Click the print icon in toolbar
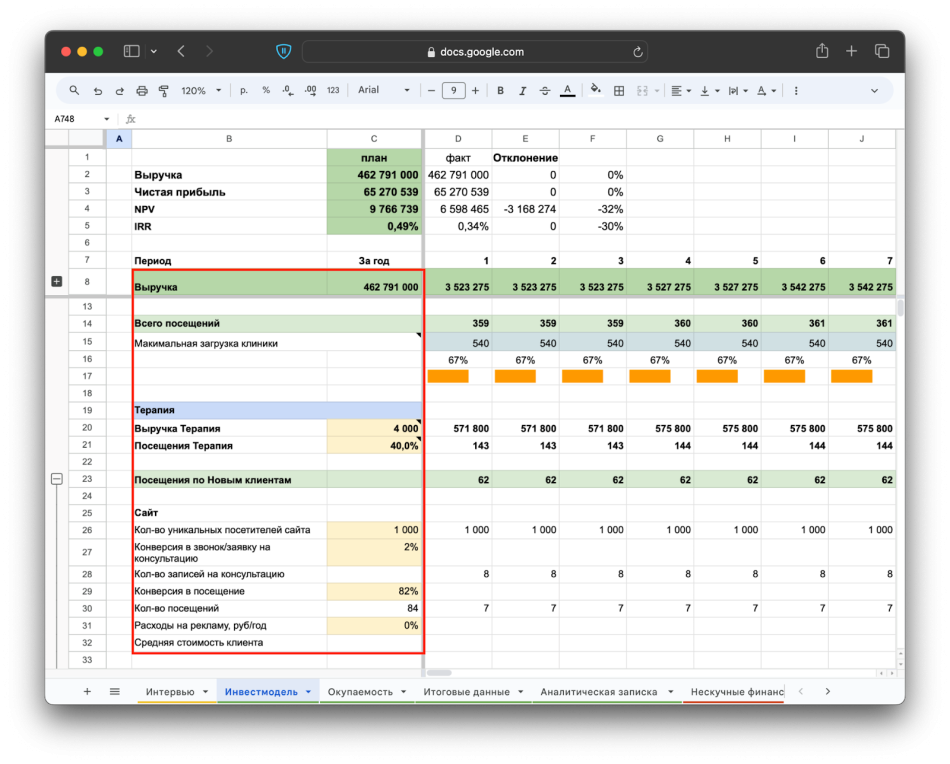950x764 pixels. 141,90
